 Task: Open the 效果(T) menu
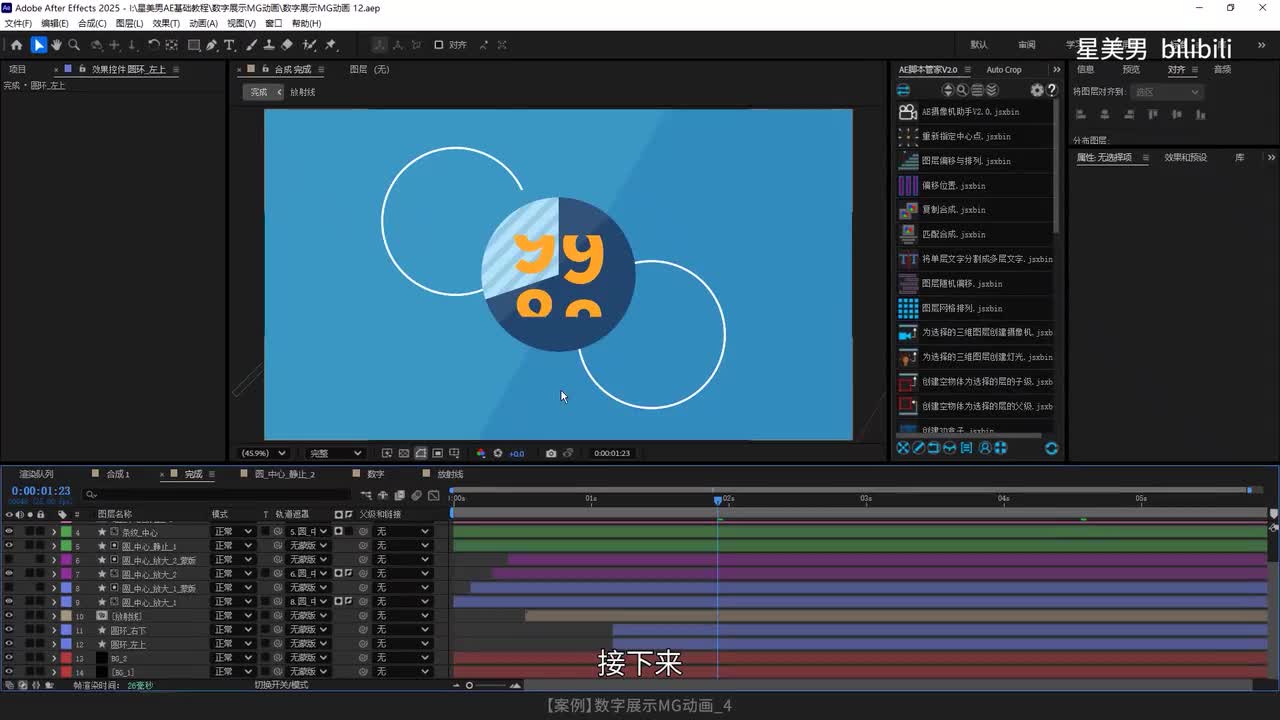[166, 23]
